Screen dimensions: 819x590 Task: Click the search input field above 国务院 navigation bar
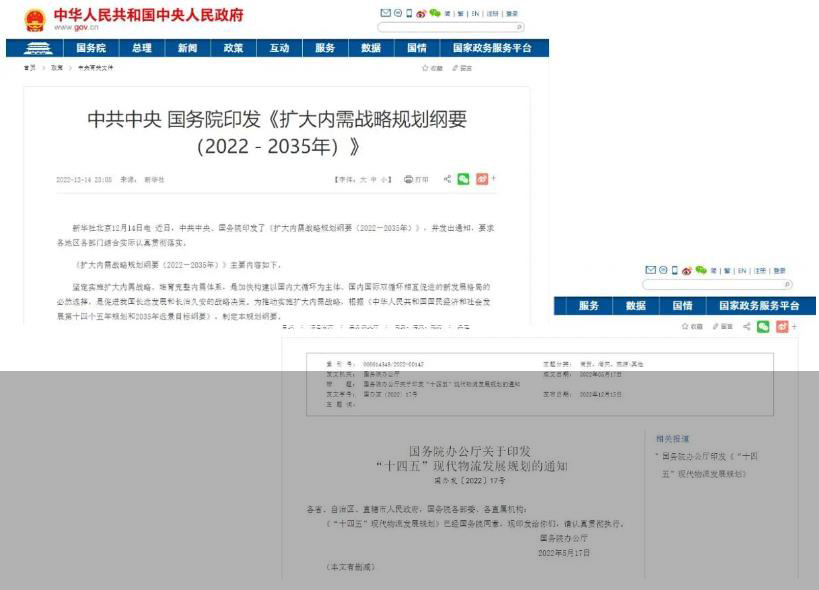click(x=448, y=27)
